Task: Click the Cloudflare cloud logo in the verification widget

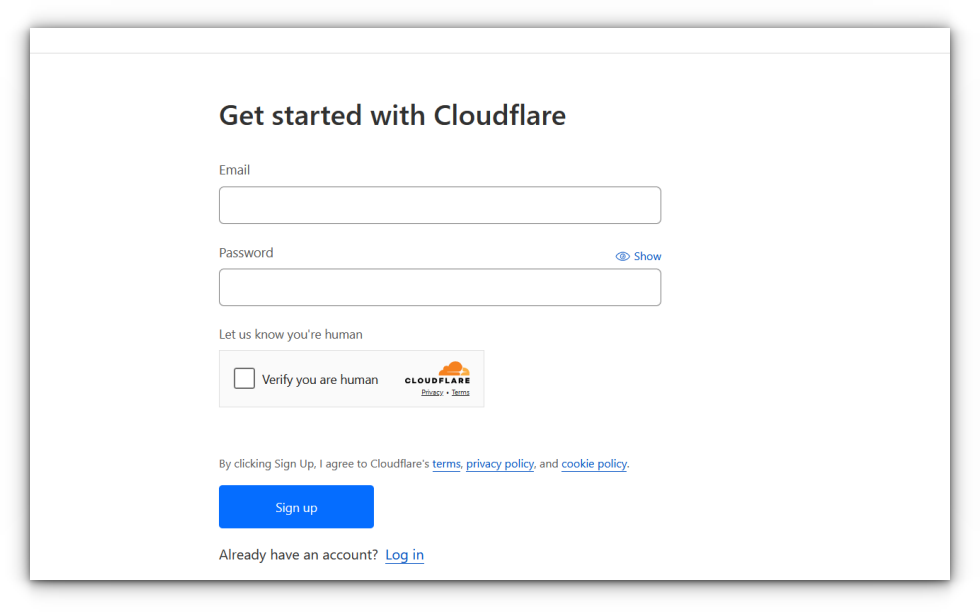Action: click(453, 369)
